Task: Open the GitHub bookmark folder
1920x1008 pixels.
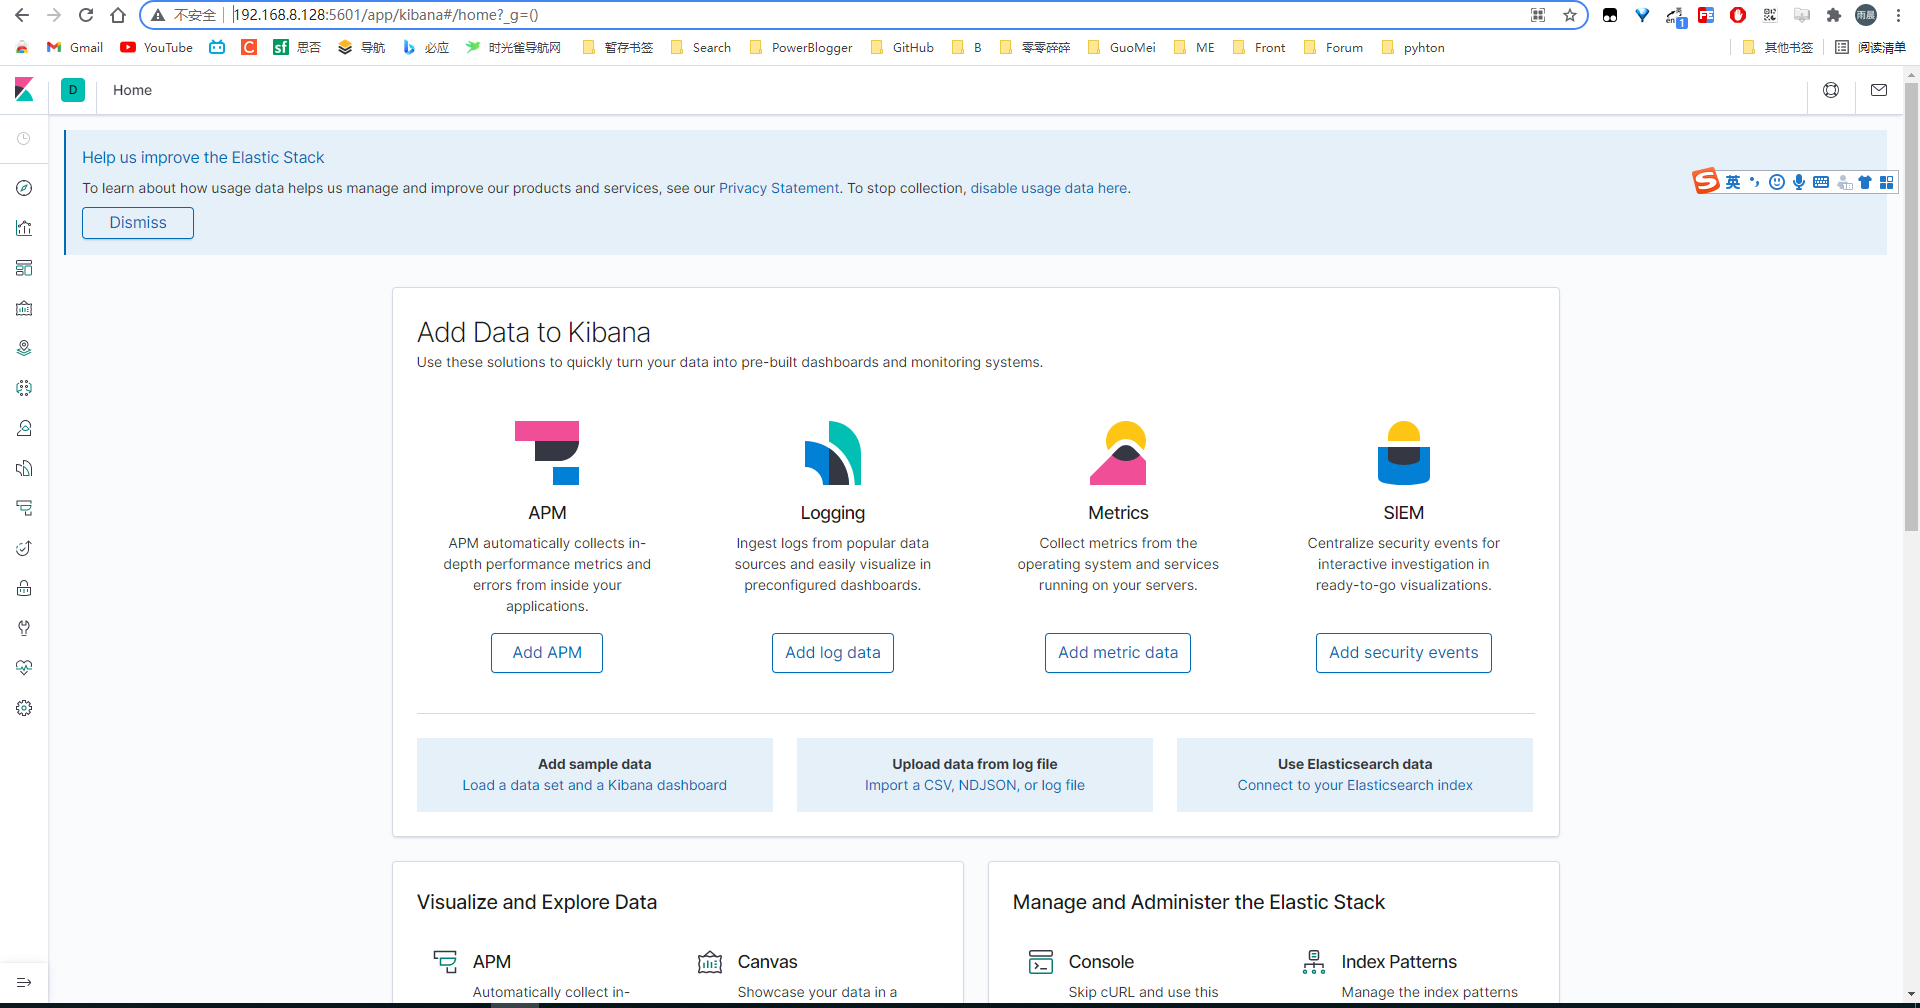Action: pos(902,47)
